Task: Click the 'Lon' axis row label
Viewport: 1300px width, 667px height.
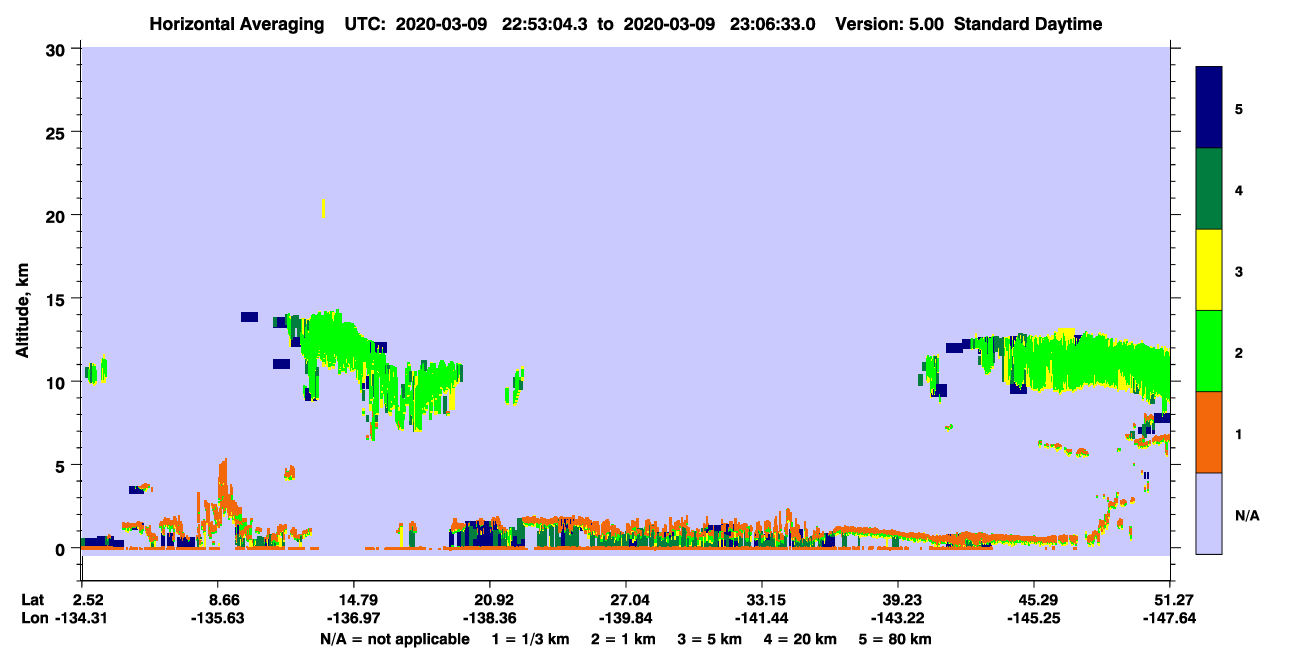Action: (x=33, y=618)
